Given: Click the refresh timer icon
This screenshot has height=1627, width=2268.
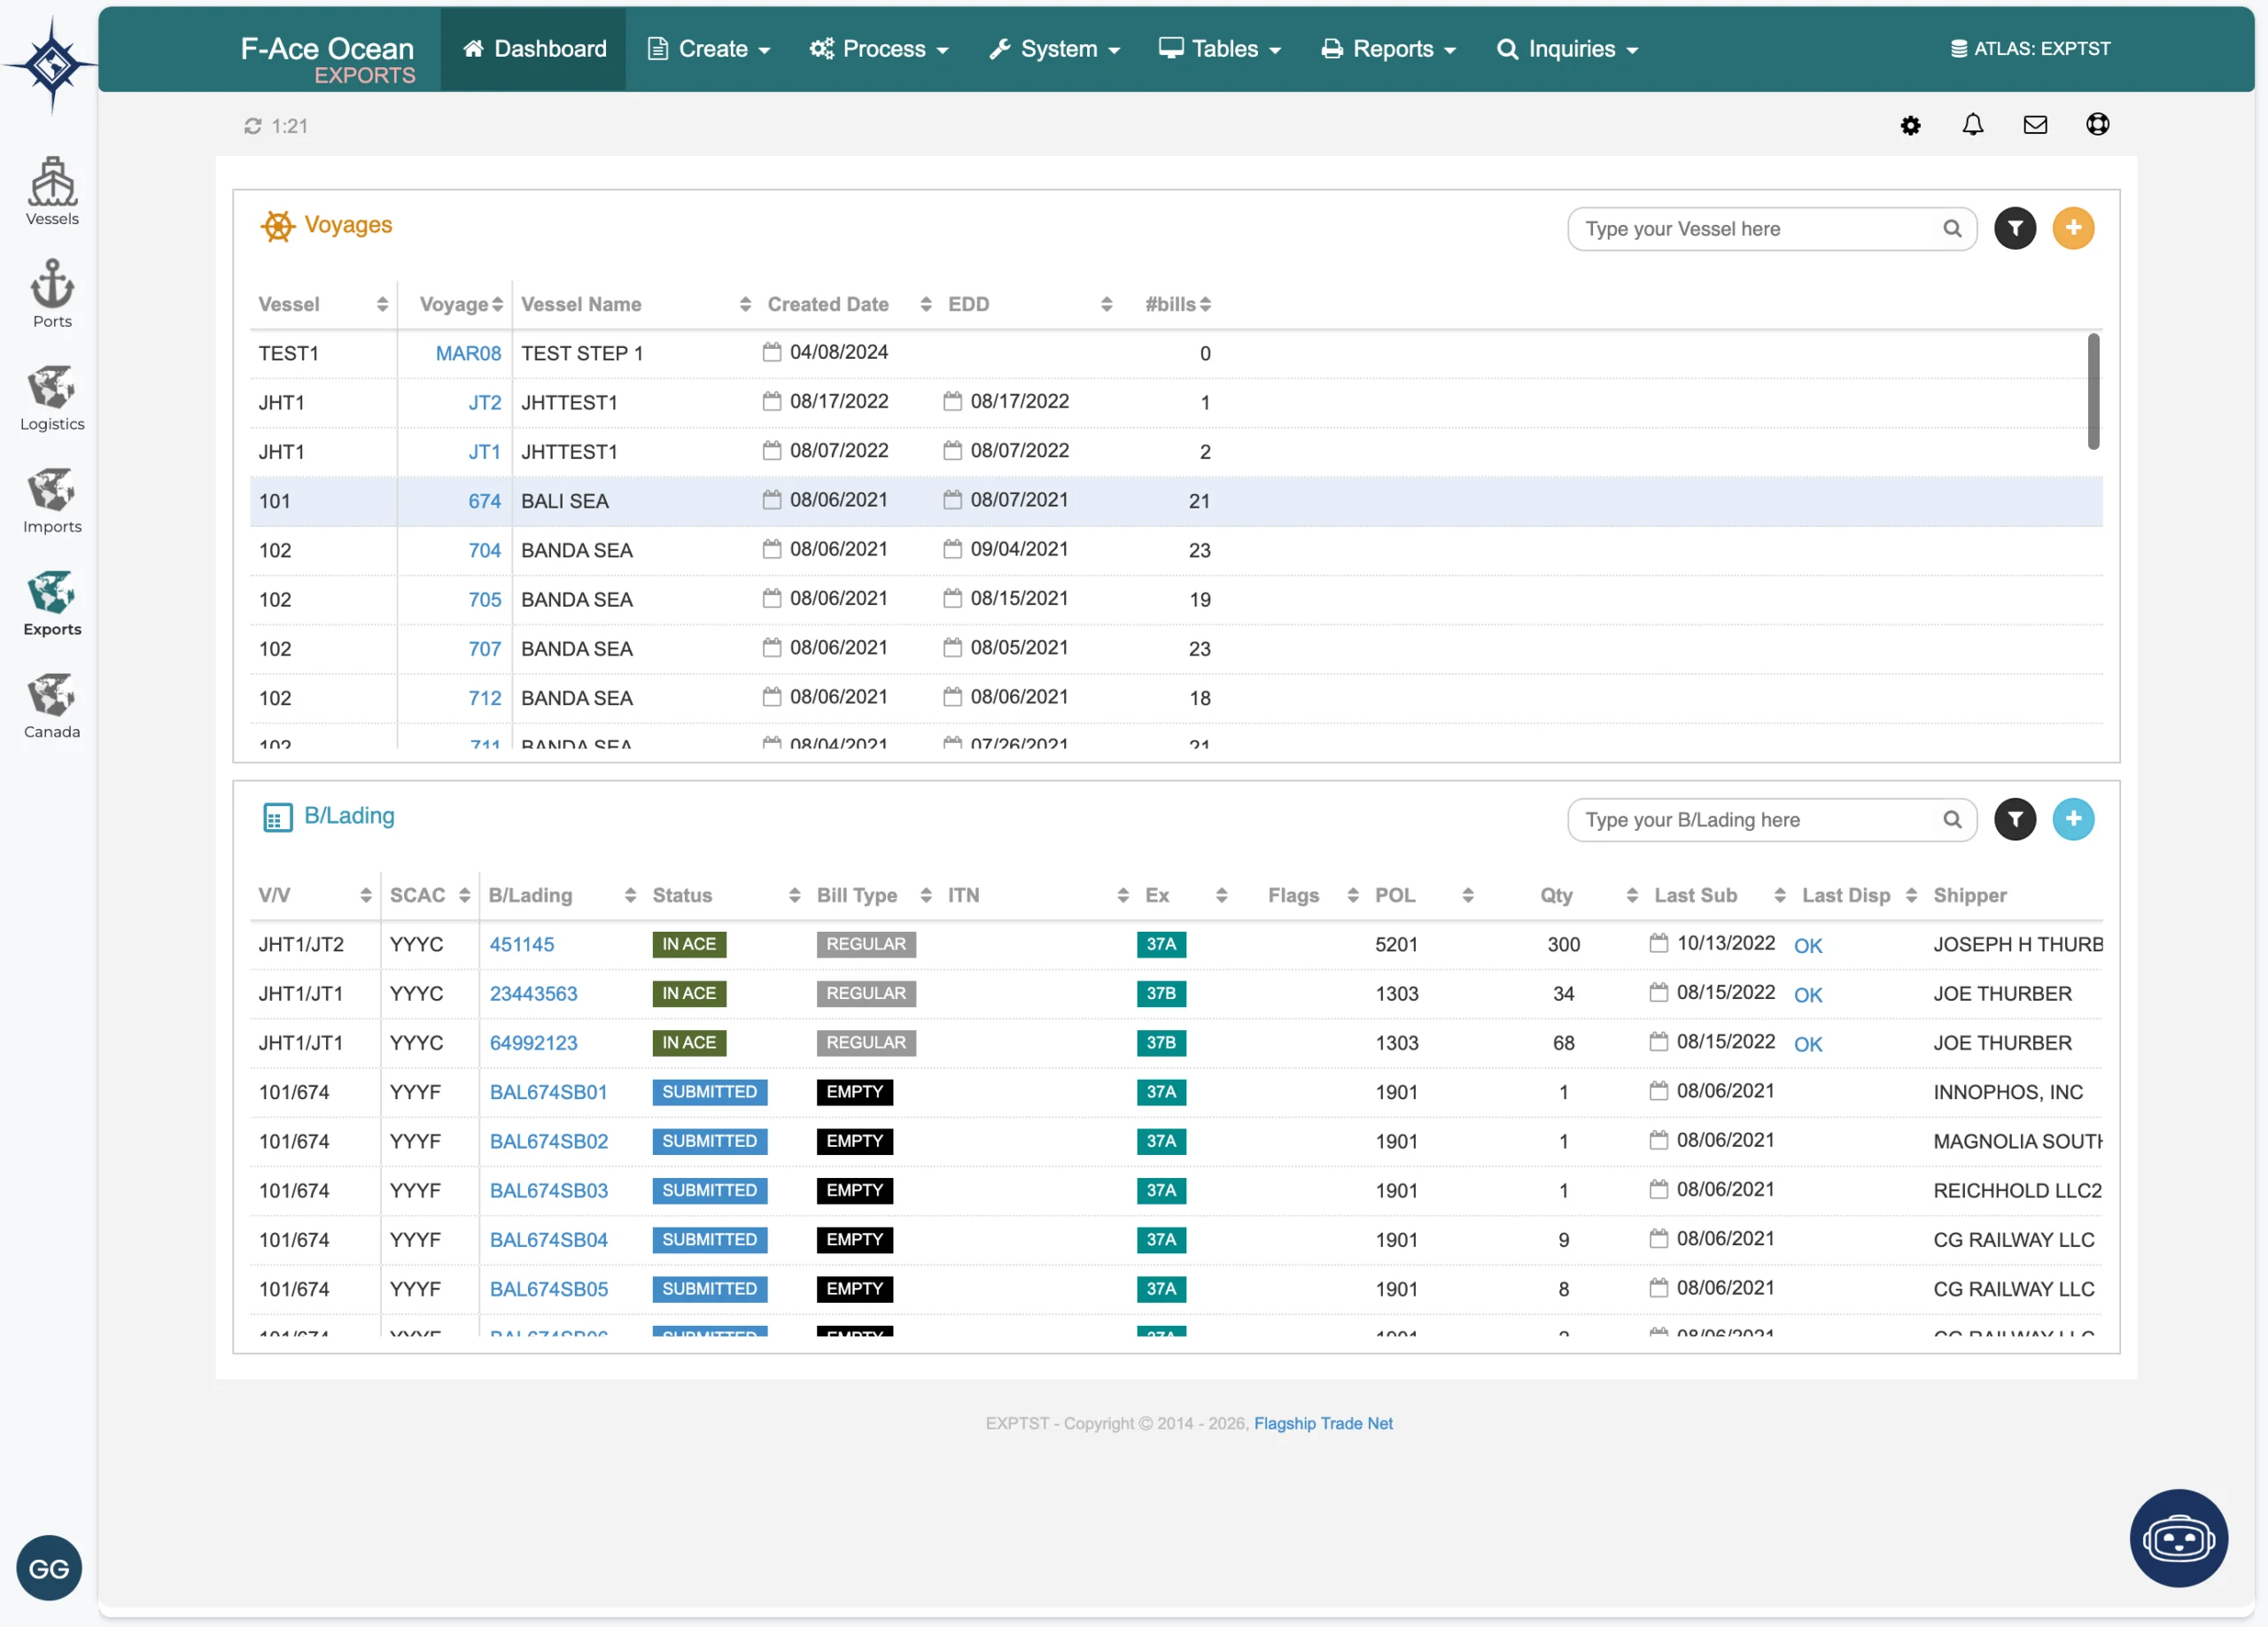Looking at the screenshot, I should pos(253,126).
